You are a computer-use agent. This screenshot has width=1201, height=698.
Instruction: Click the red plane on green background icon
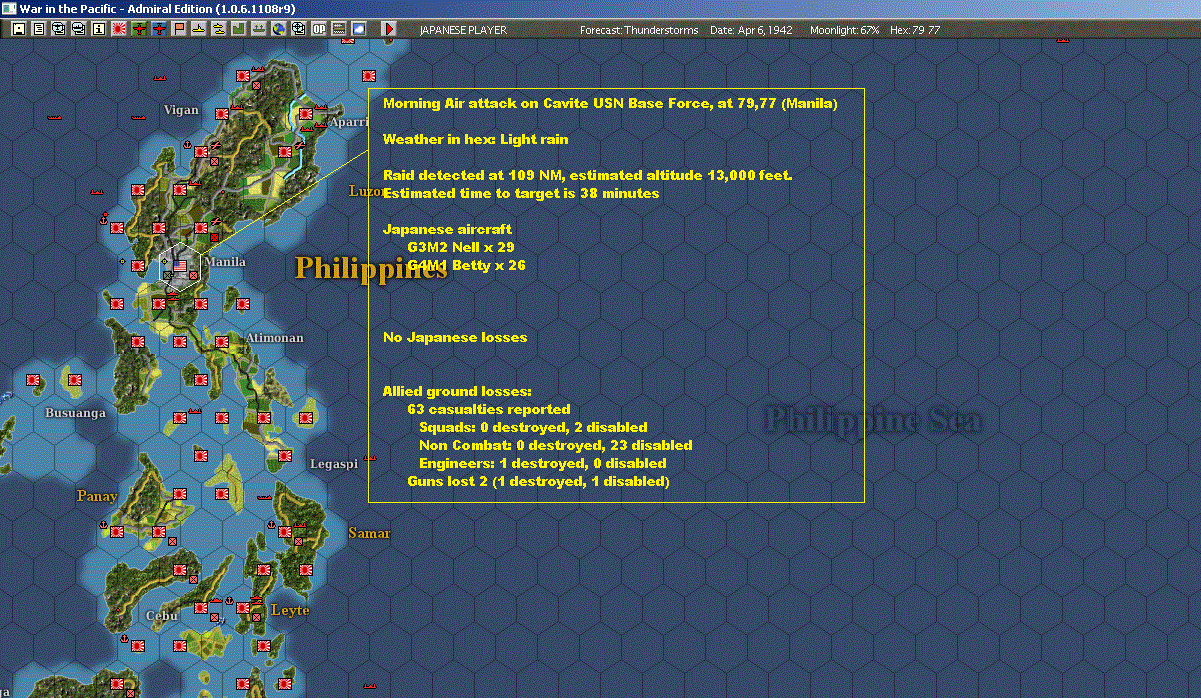coord(139,29)
